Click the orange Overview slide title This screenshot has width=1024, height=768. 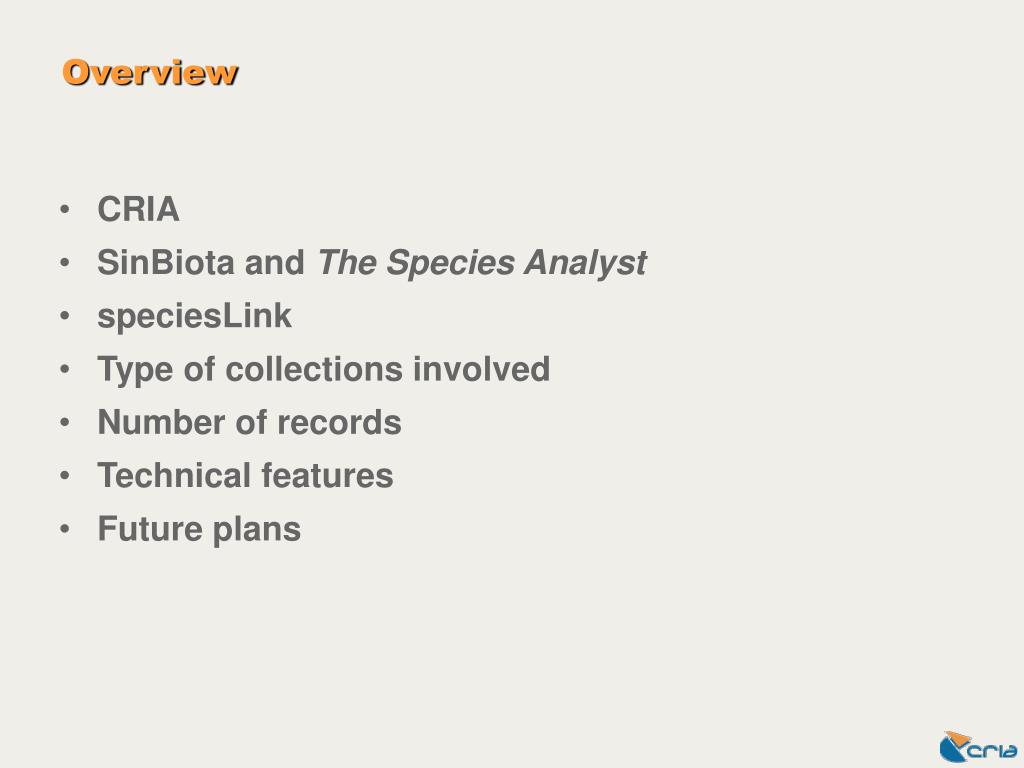coord(150,72)
